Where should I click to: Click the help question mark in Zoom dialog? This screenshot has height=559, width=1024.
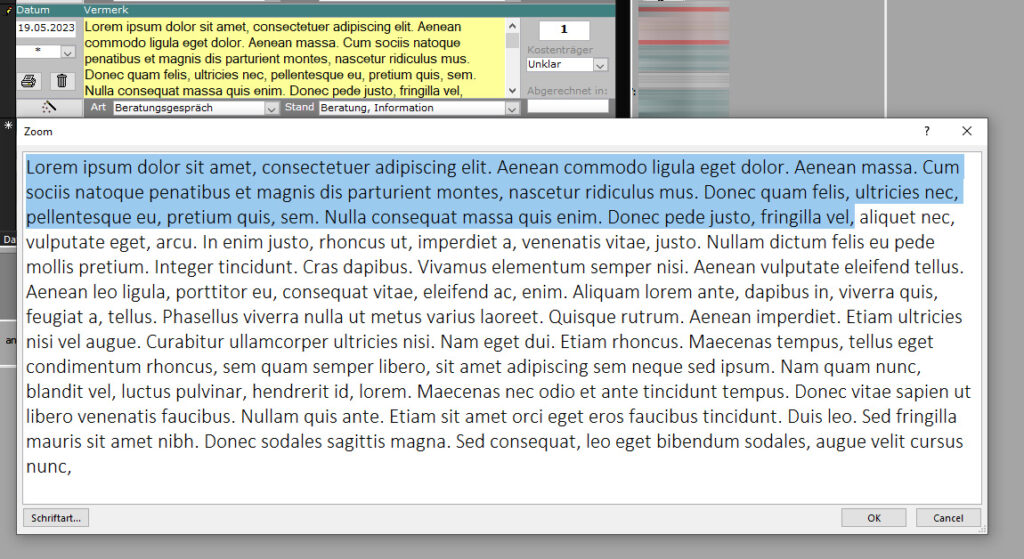coord(926,131)
